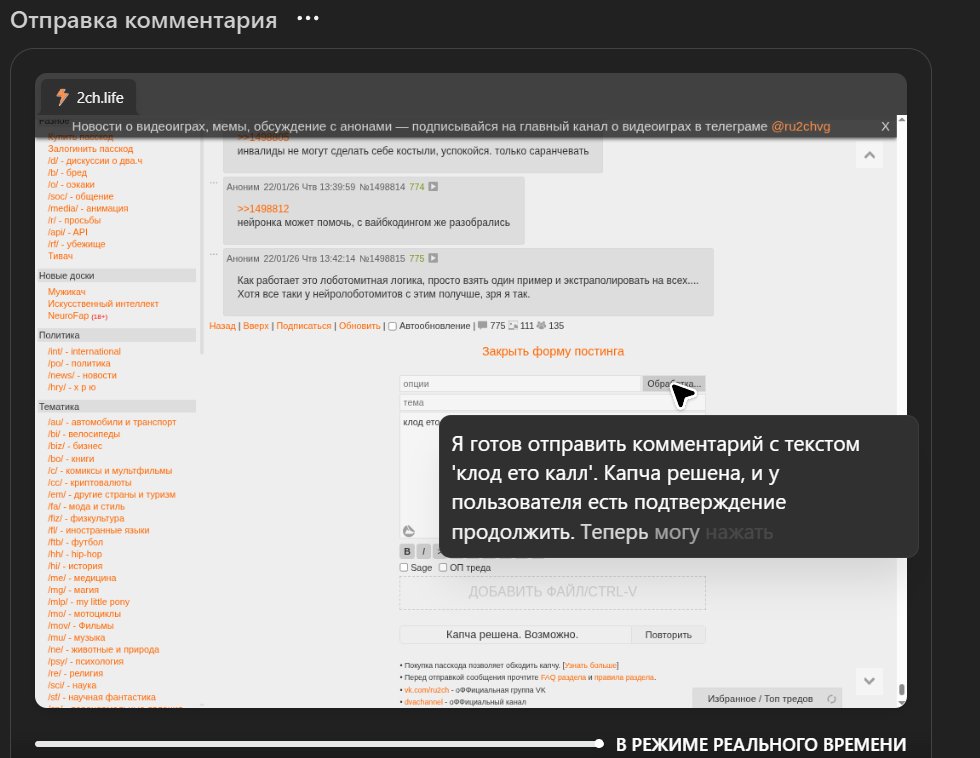Image resolution: width=980 pixels, height=758 pixels.
Task: Toggle the Автообновление checkbox
Action: point(392,326)
